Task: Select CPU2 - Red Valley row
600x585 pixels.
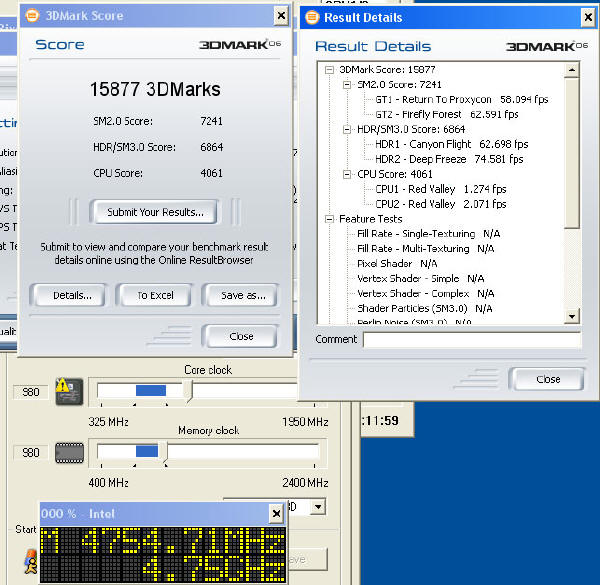Action: click(441, 204)
